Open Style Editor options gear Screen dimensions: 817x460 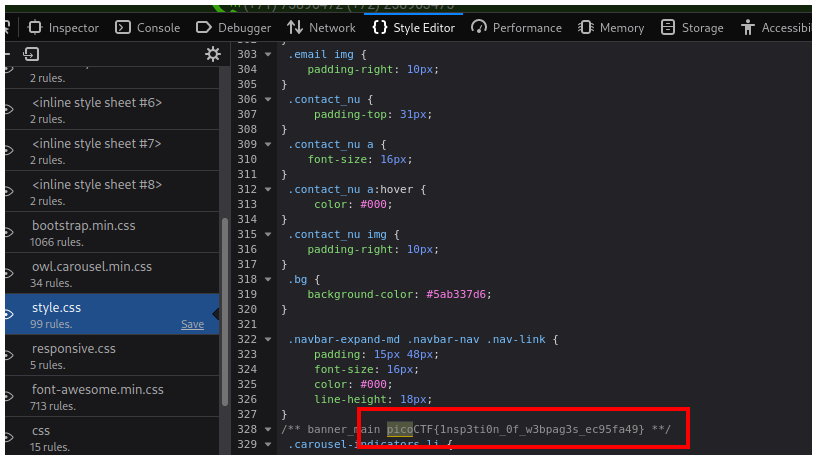click(212, 54)
